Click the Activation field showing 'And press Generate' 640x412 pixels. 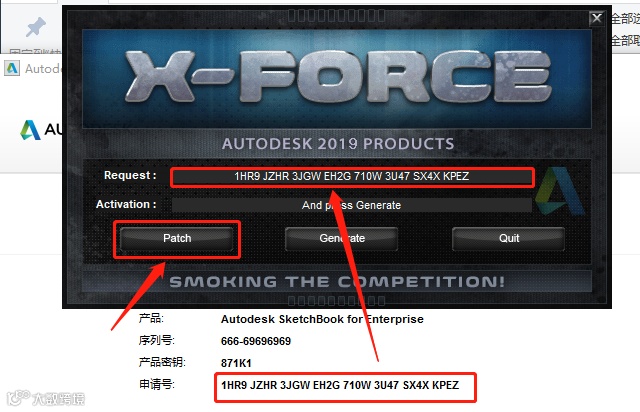pos(352,205)
